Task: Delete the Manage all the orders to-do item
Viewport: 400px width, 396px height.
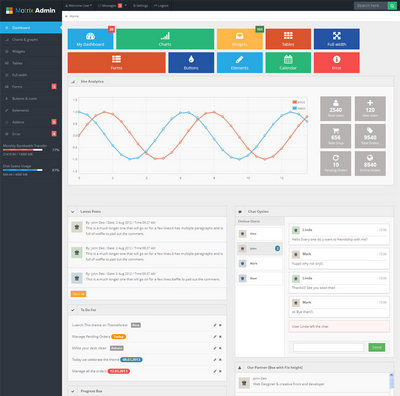Action: point(220,371)
